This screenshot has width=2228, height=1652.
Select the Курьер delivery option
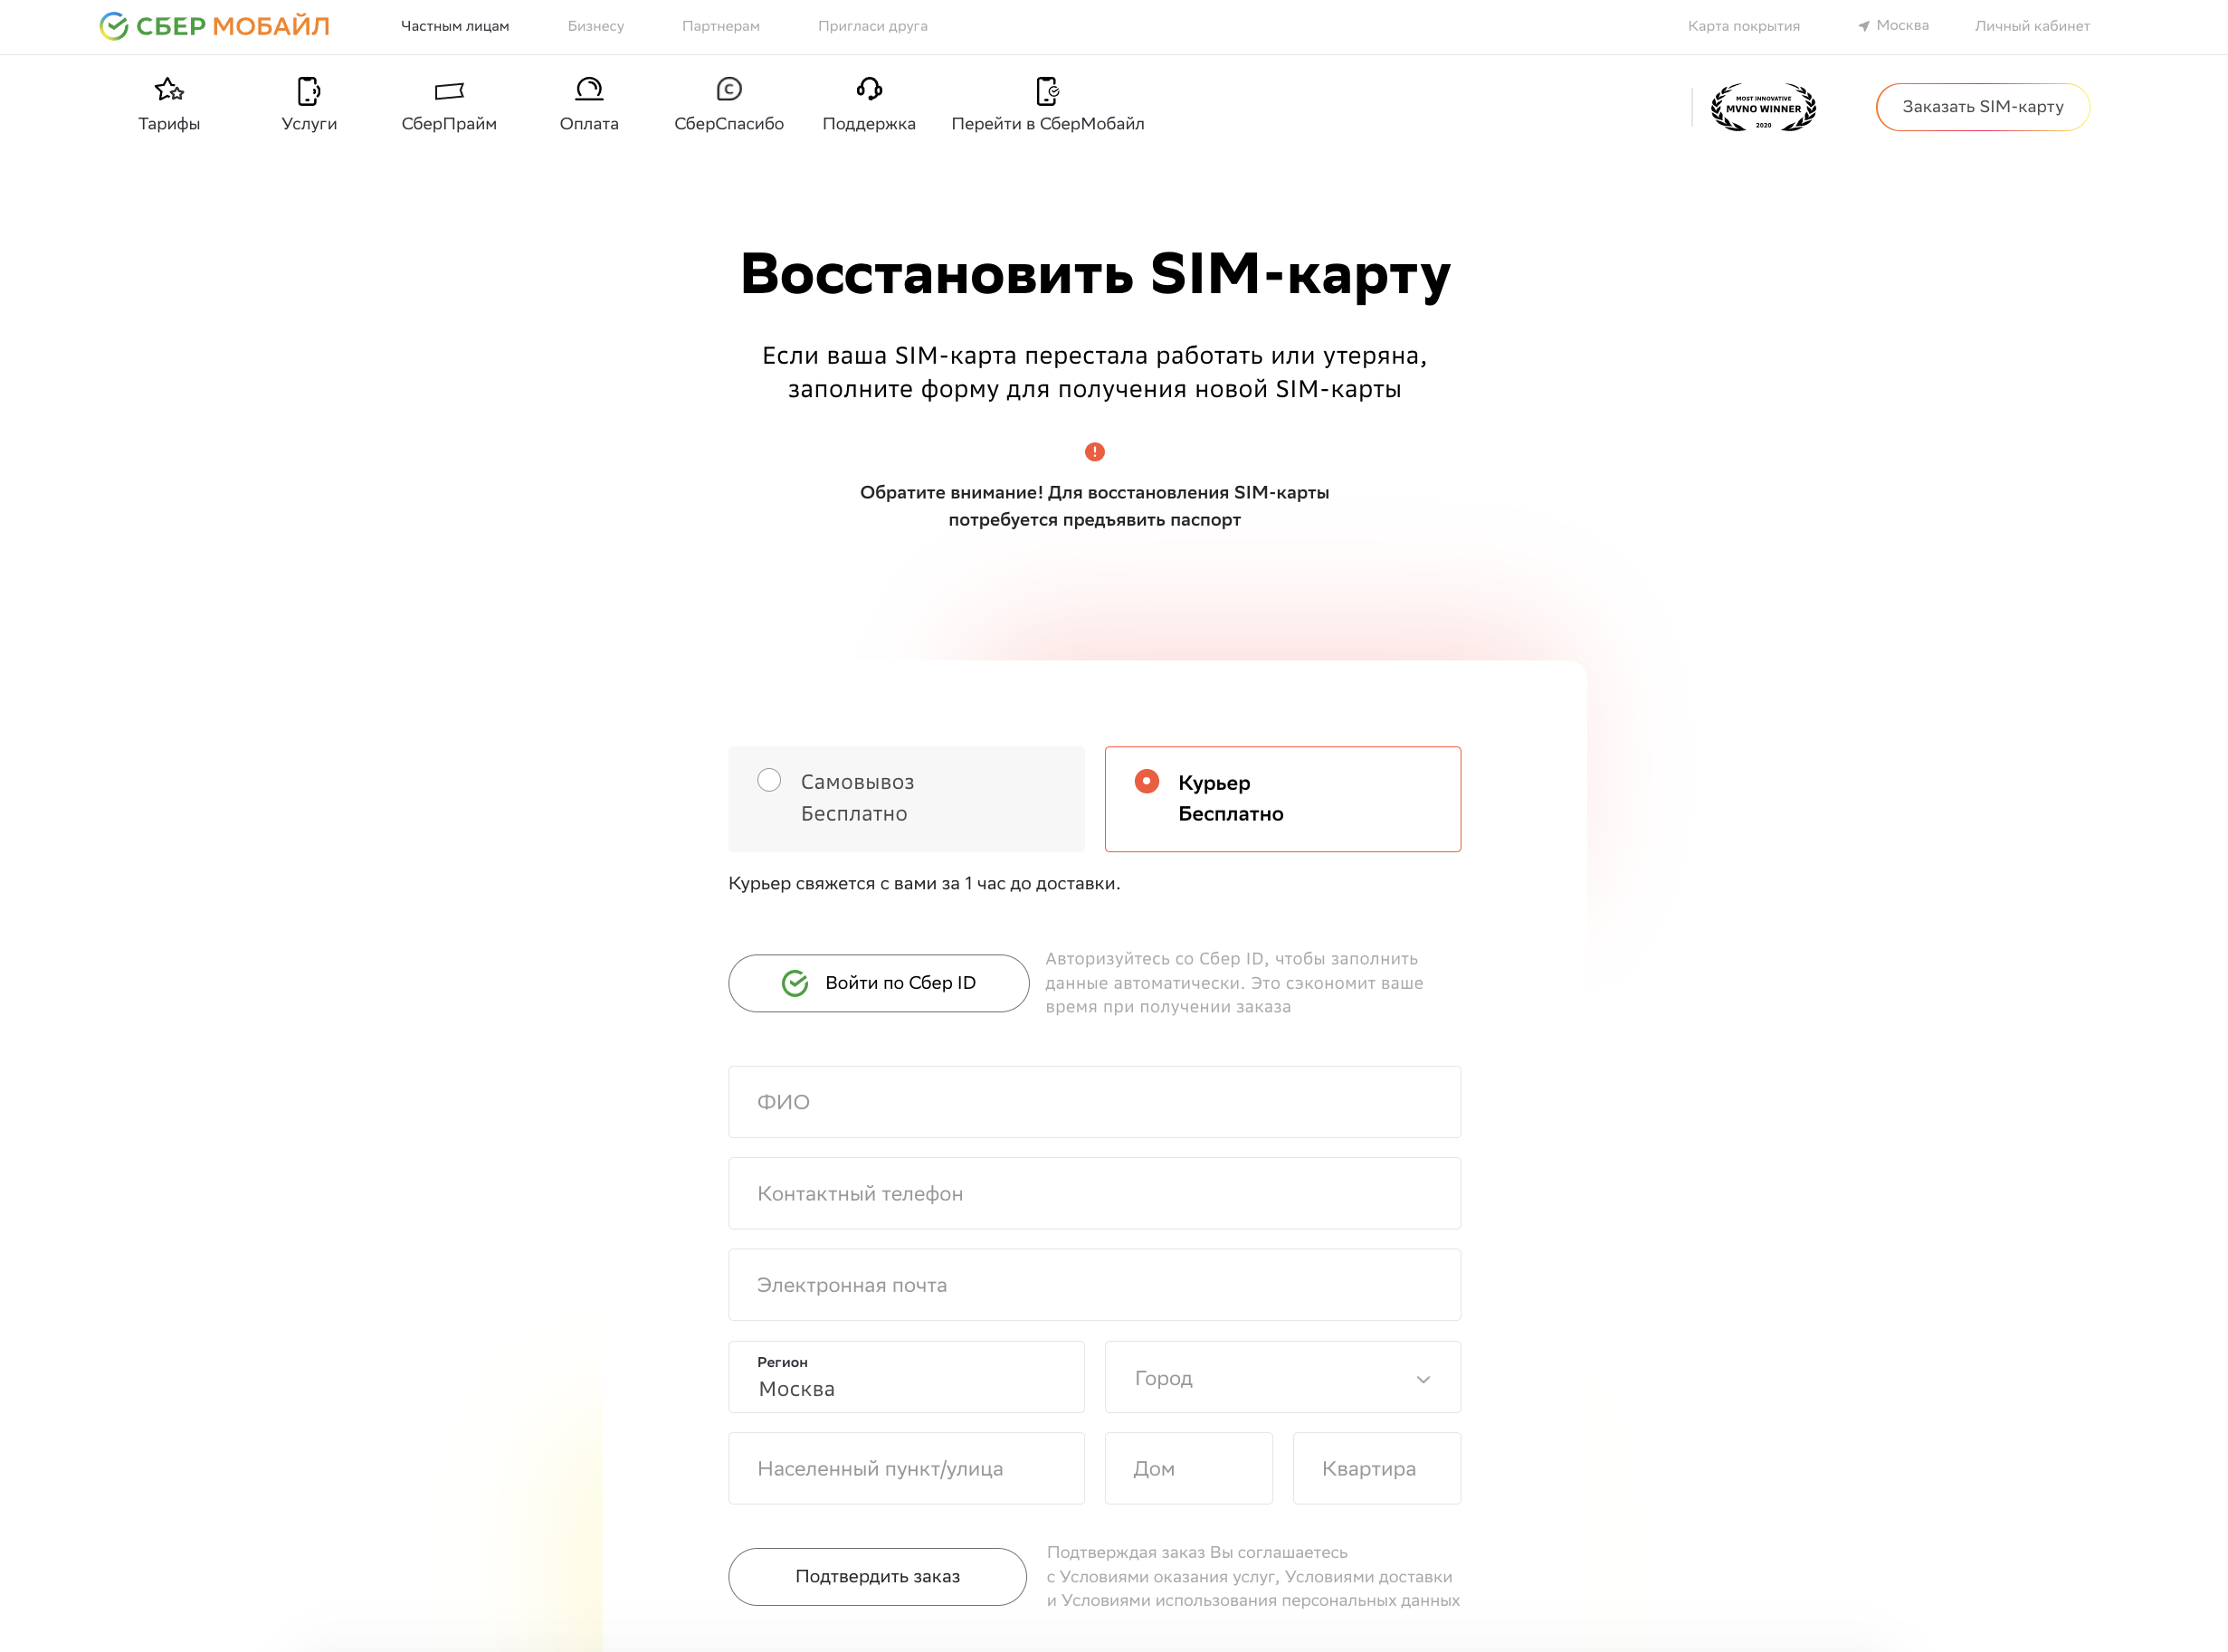1283,798
